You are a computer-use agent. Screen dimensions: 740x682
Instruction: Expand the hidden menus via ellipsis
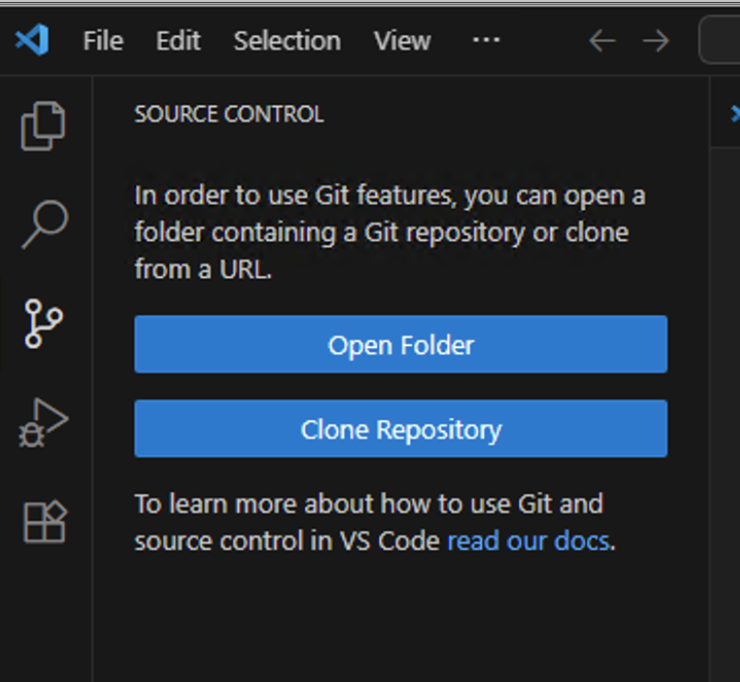pos(486,41)
